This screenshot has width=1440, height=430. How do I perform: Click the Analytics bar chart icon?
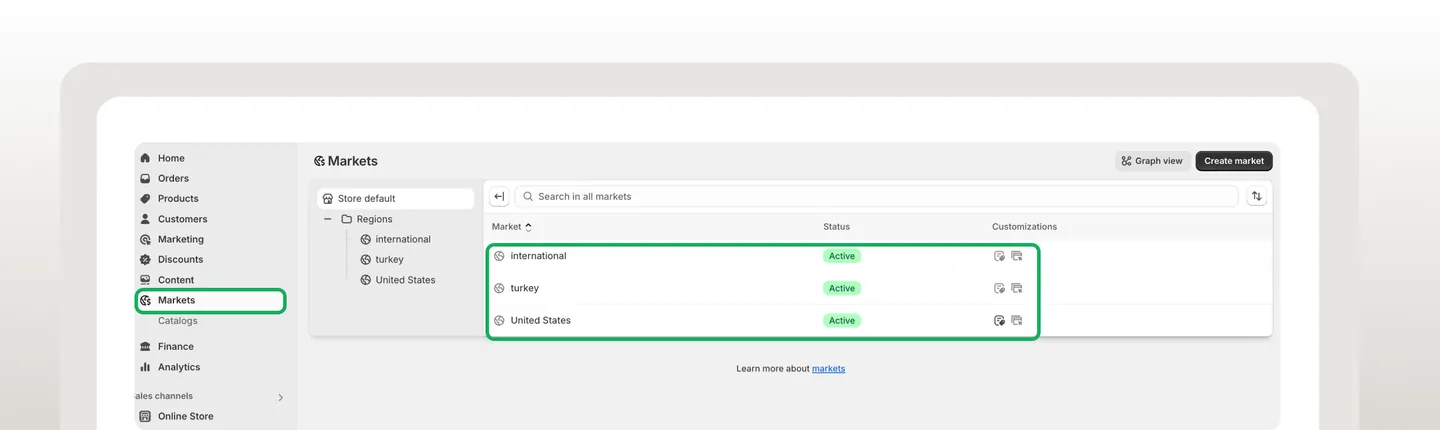145,367
